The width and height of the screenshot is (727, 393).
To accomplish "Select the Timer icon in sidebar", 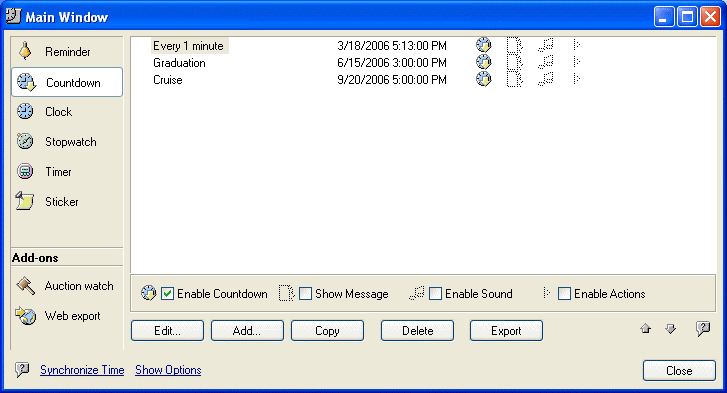I will click(x=25, y=171).
